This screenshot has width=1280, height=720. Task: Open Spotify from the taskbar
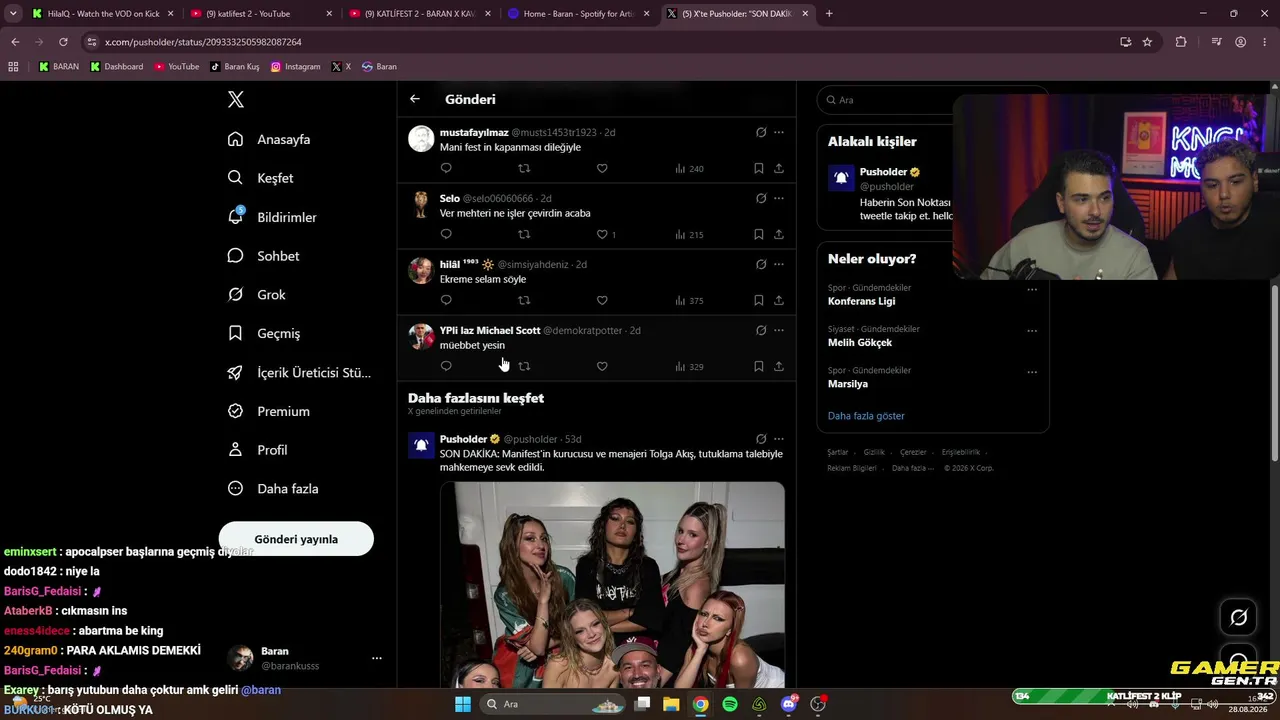[730, 704]
